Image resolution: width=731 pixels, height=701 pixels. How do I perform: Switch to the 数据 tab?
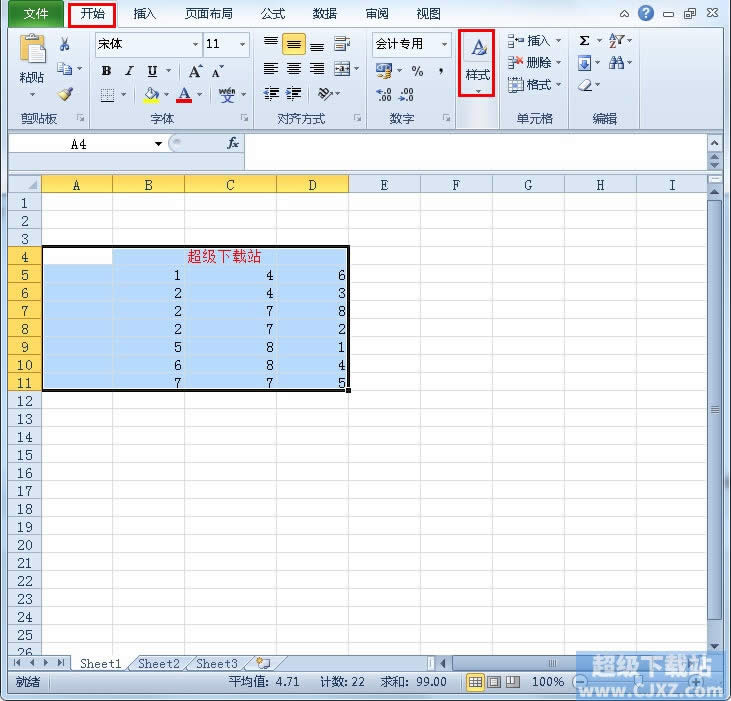click(x=324, y=14)
